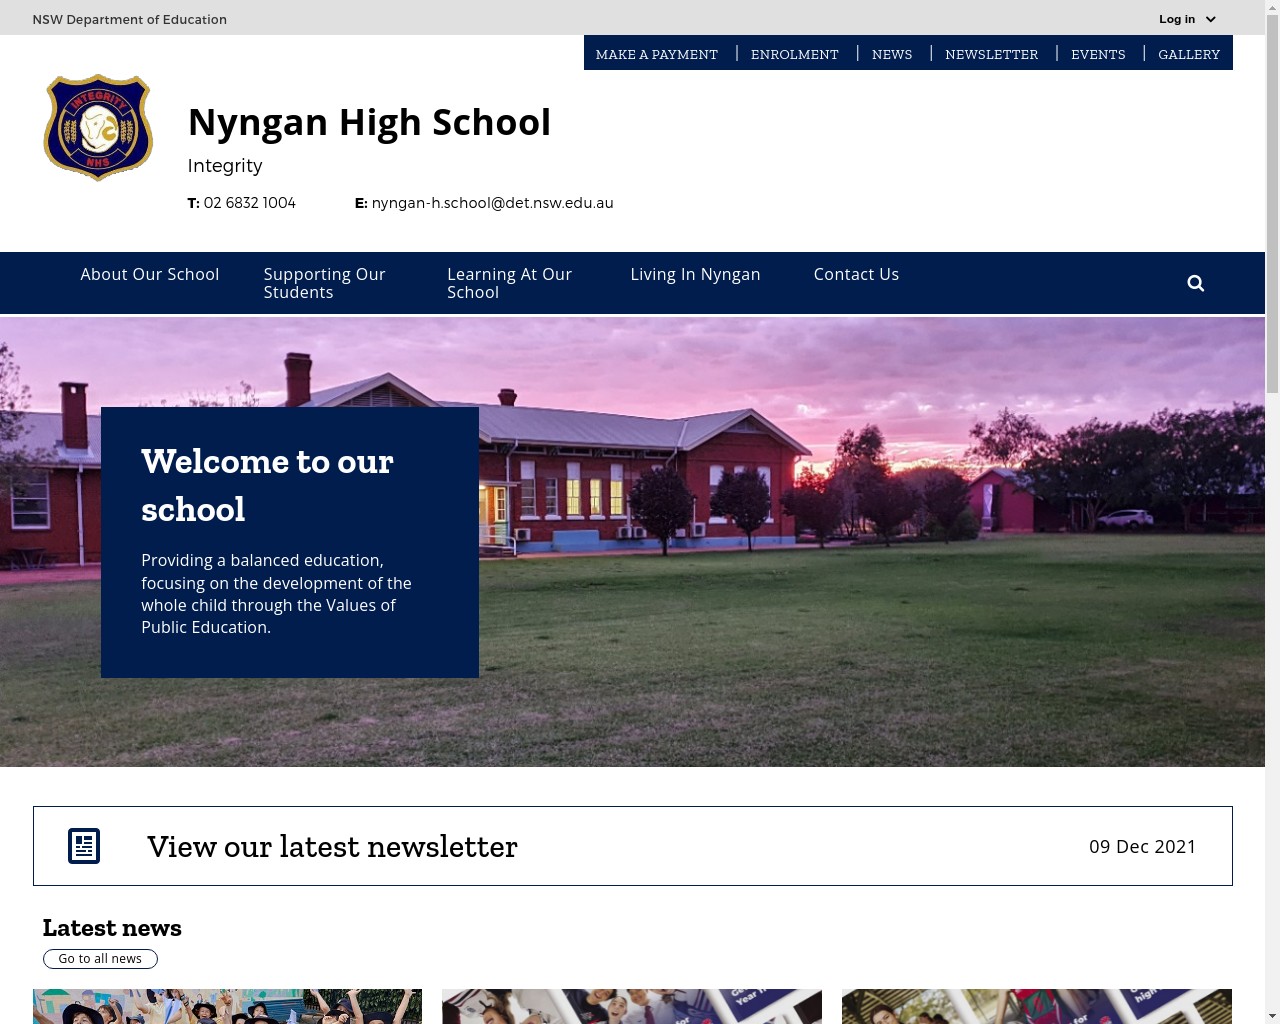1280x1024 pixels.
Task: Expand the About Our School menu
Action: tap(149, 274)
